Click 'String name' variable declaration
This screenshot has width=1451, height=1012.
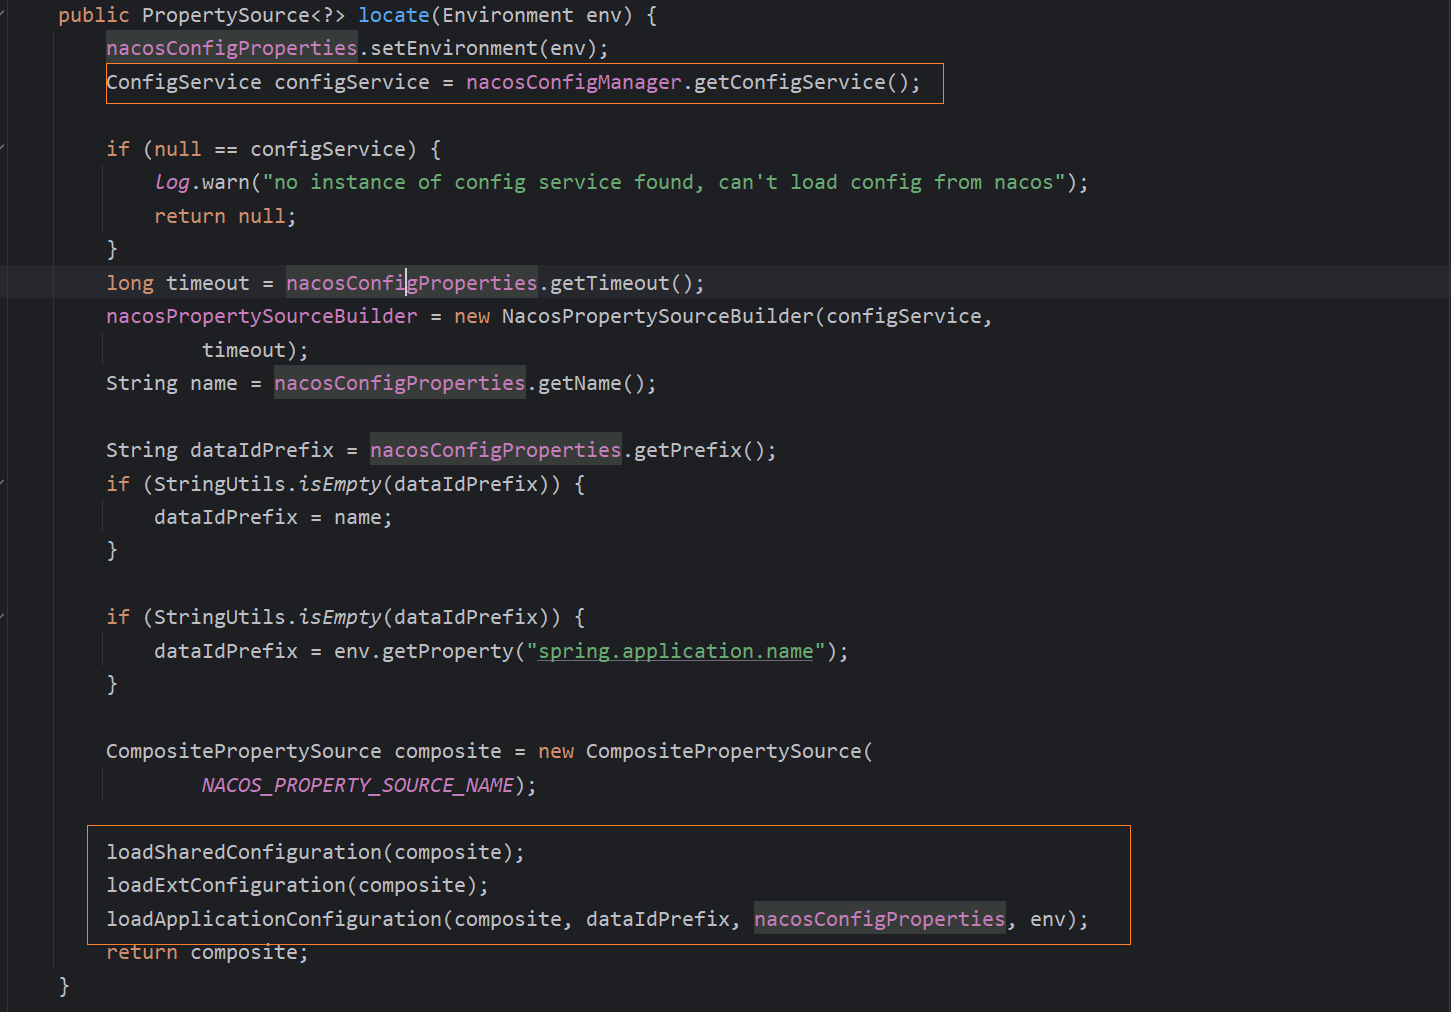pos(172,383)
